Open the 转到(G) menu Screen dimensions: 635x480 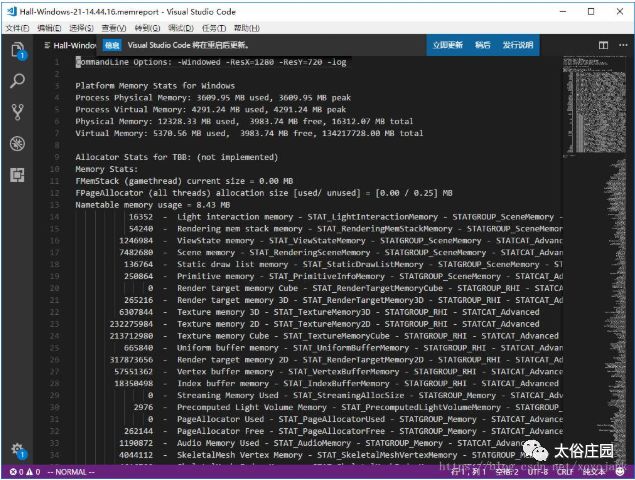(147, 28)
